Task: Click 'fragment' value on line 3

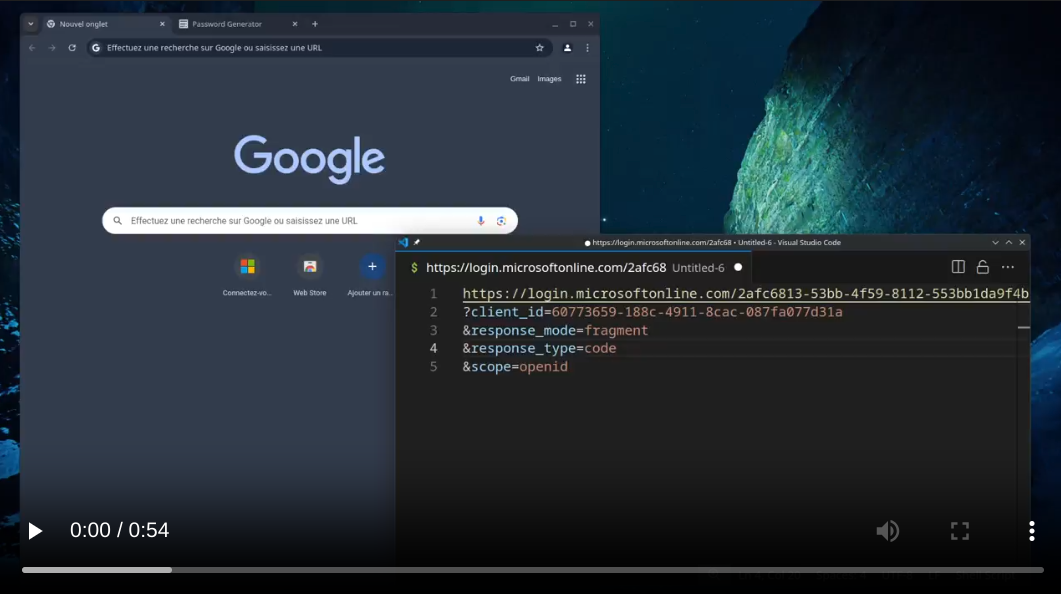Action: tap(616, 330)
